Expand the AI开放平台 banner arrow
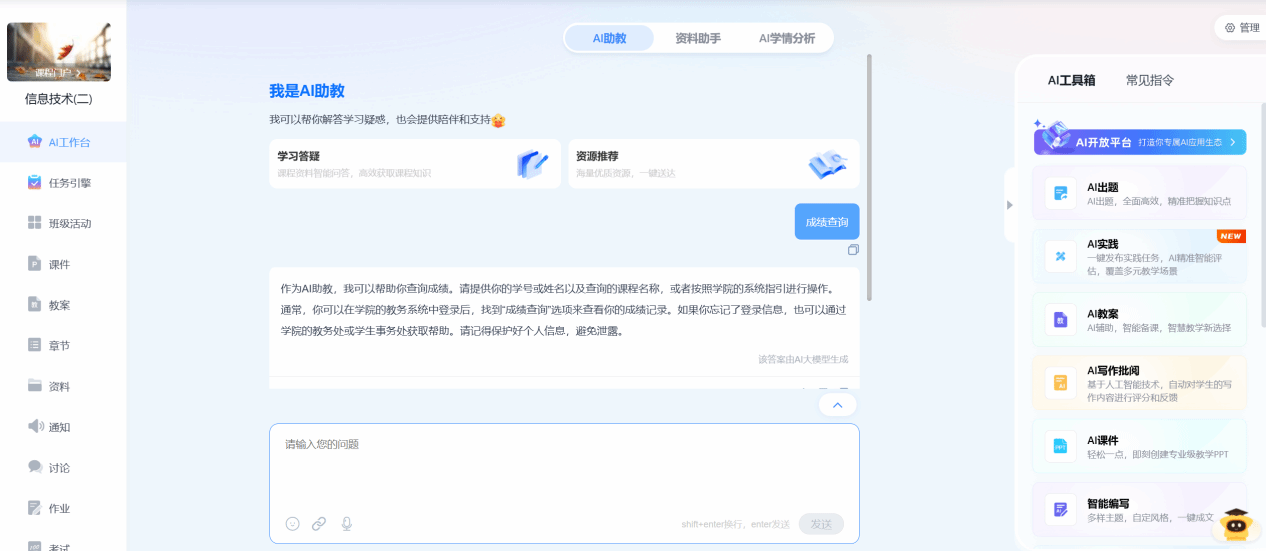 click(1232, 143)
